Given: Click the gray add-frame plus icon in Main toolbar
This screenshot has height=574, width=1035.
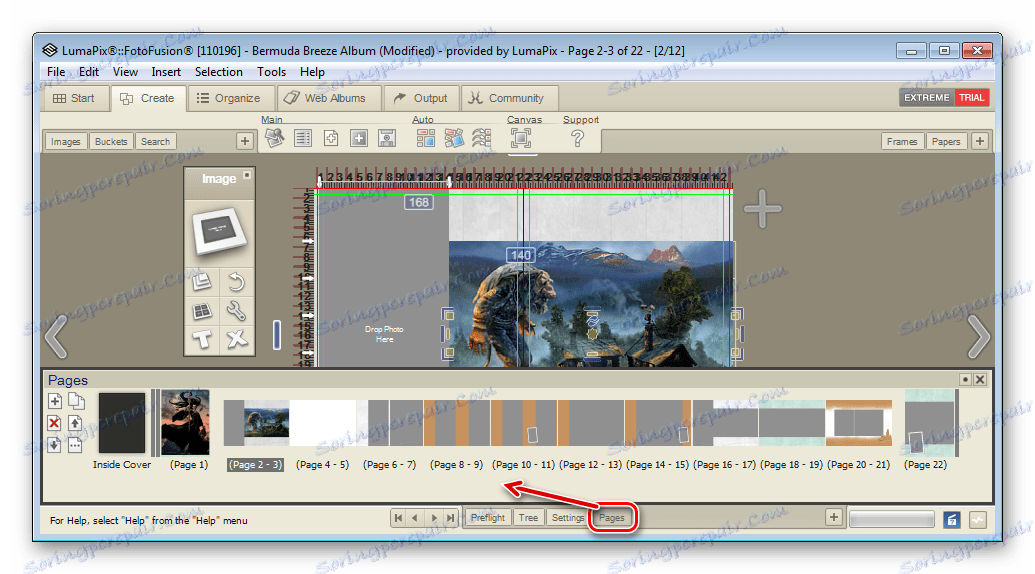Looking at the screenshot, I should click(359, 138).
